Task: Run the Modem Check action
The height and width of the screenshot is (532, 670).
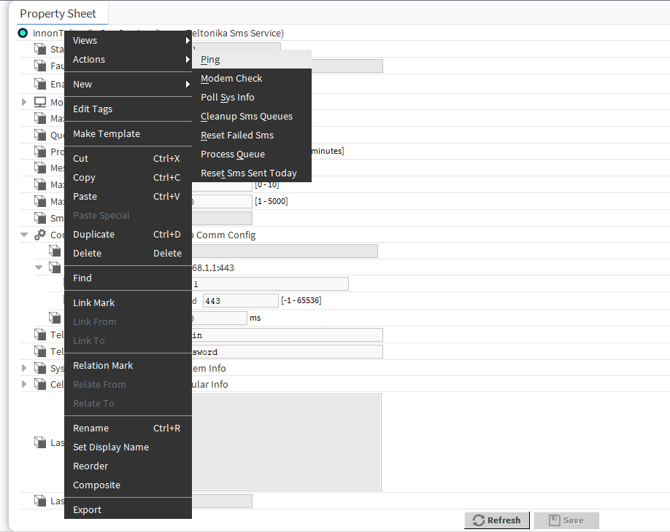Action: (x=231, y=78)
